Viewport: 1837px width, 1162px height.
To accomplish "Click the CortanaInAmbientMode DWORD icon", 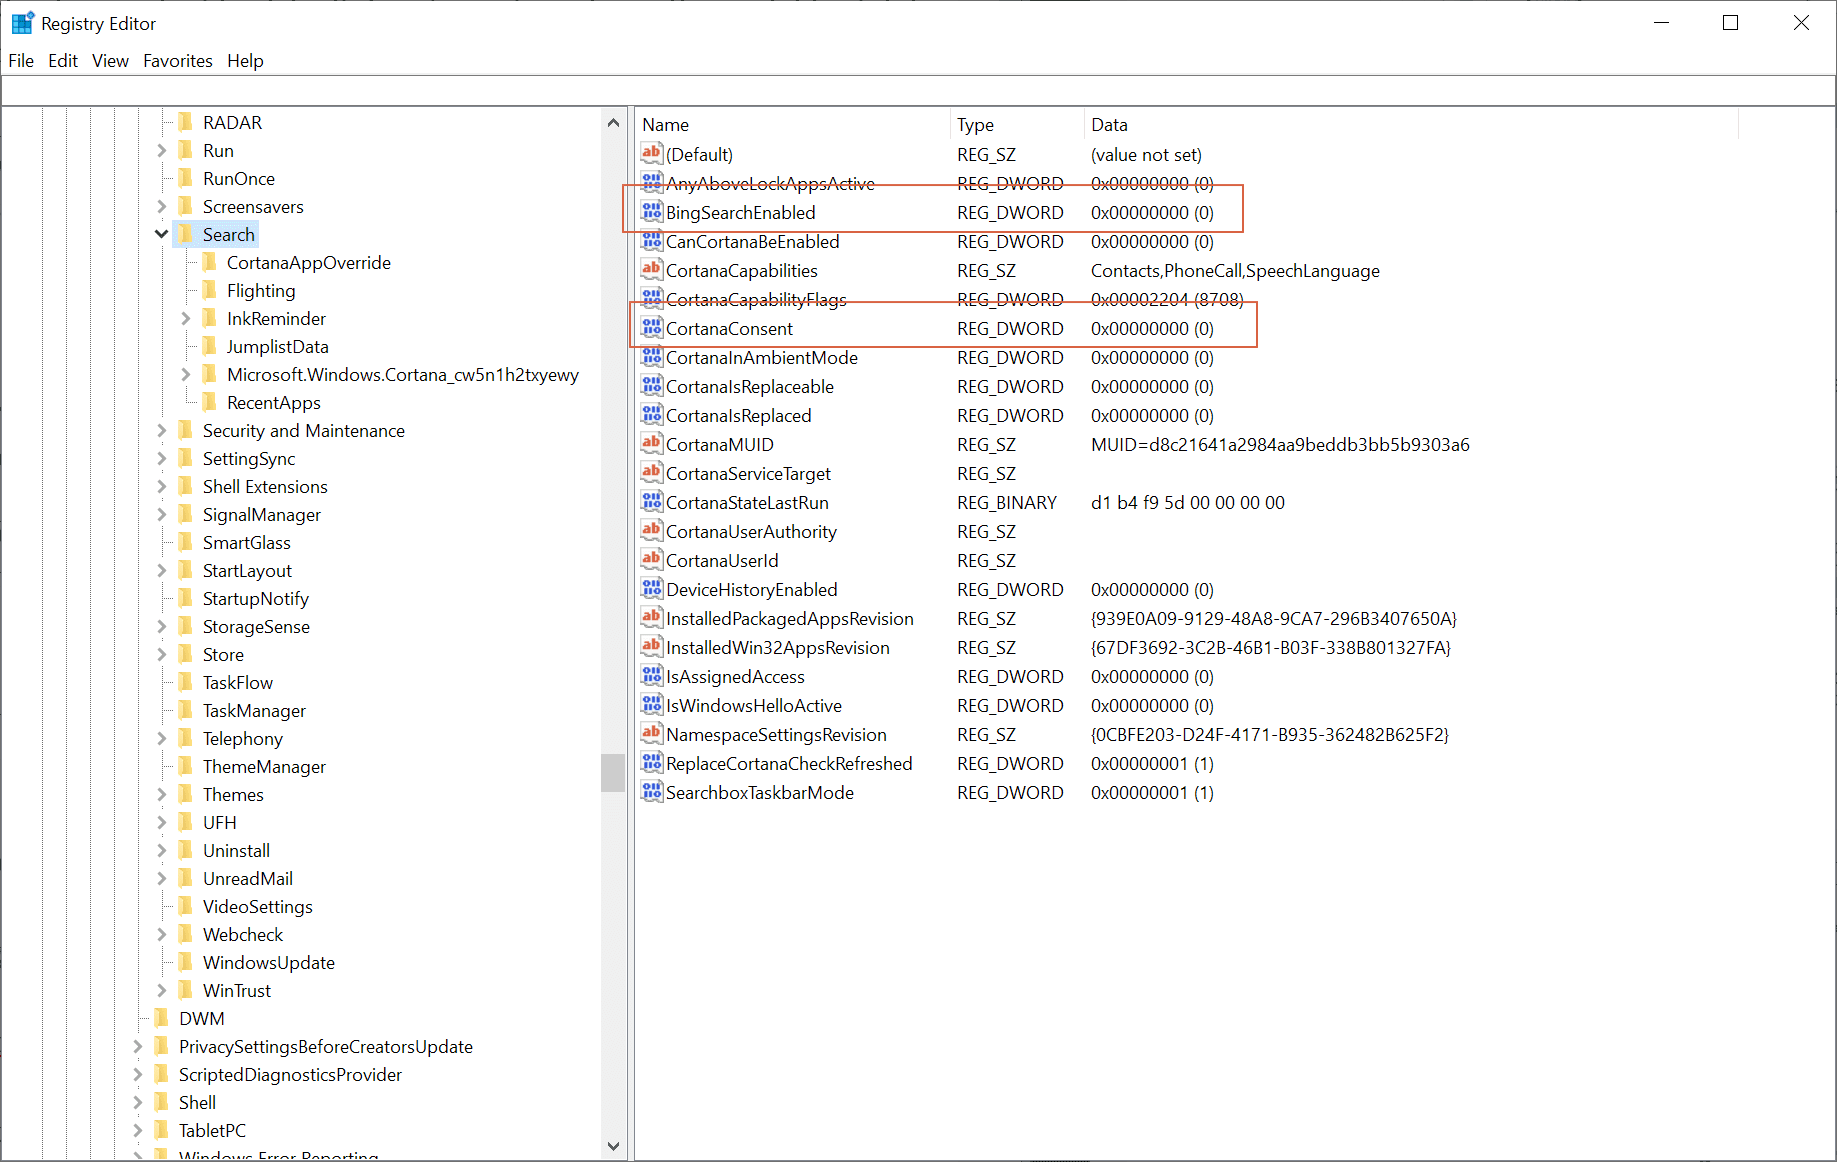I will coord(652,356).
